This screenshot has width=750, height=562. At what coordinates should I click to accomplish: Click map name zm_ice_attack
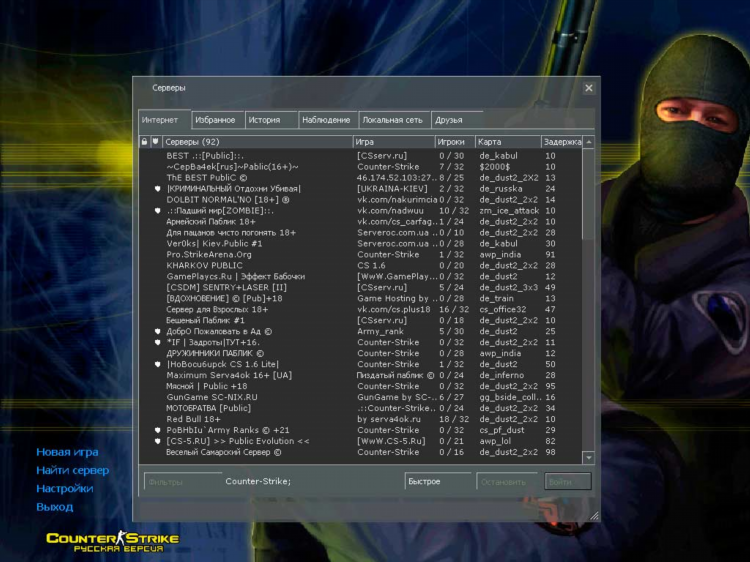click(509, 211)
